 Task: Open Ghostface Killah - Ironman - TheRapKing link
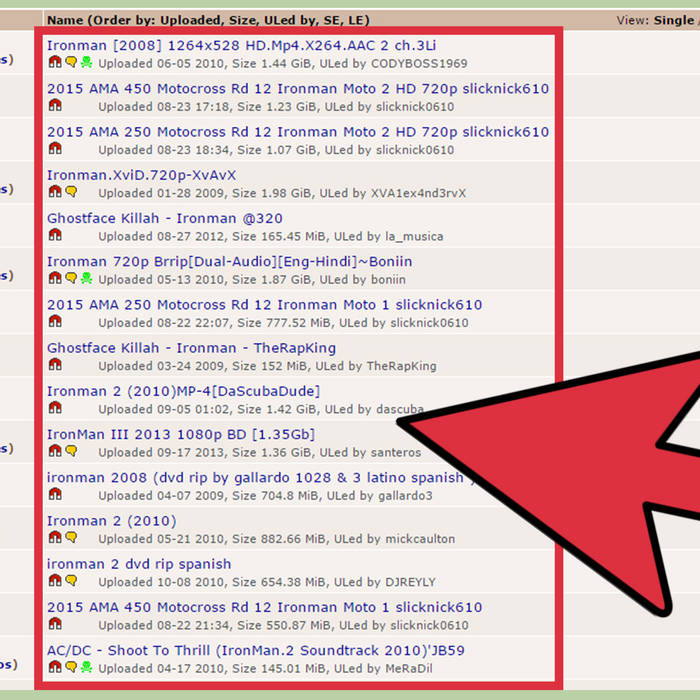(191, 348)
